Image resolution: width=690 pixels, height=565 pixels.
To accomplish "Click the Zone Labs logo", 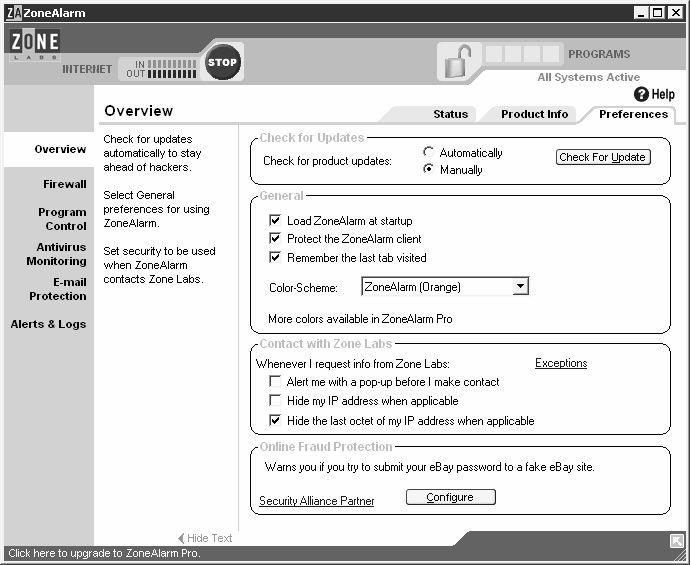I will click(x=35, y=44).
